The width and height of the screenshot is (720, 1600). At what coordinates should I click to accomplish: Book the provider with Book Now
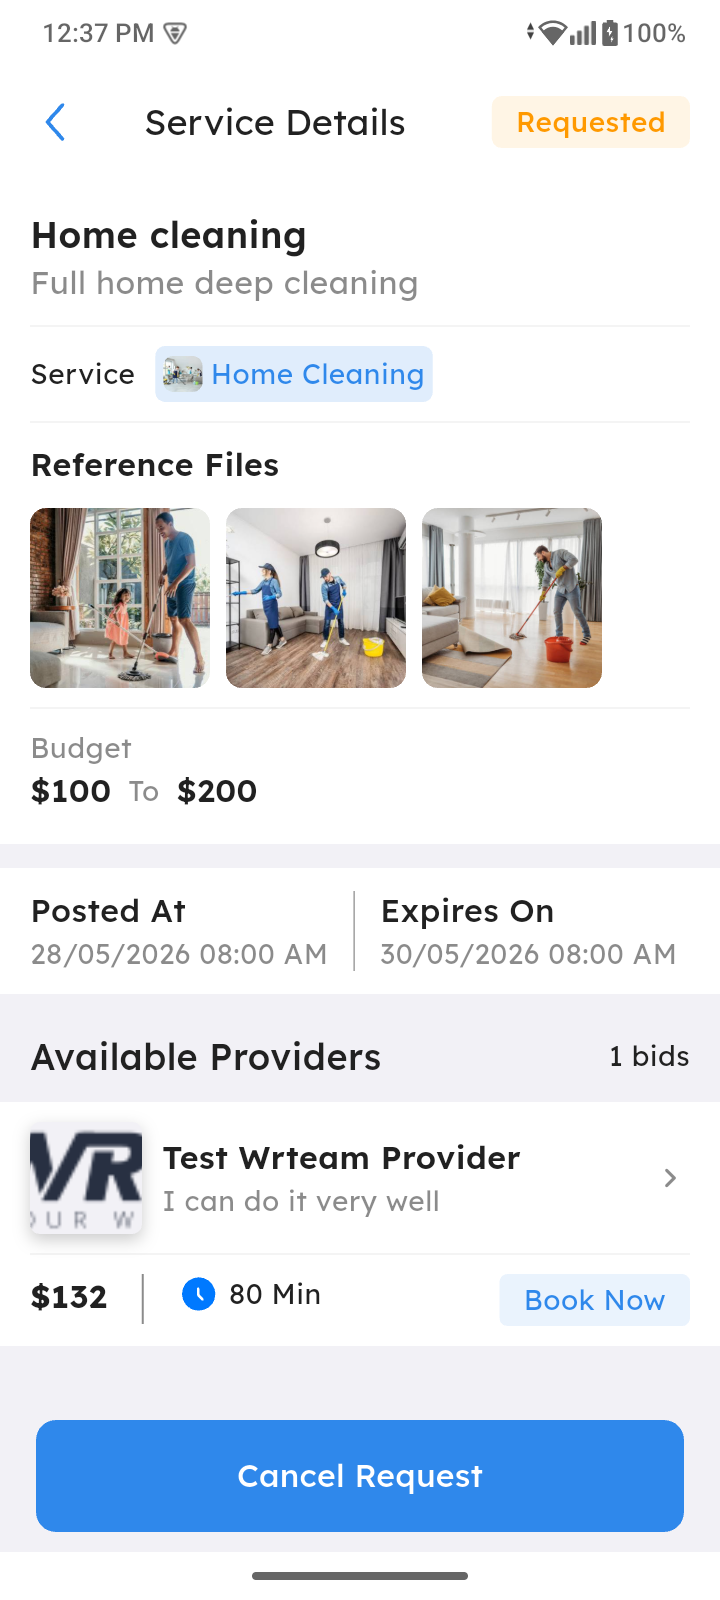point(594,1300)
